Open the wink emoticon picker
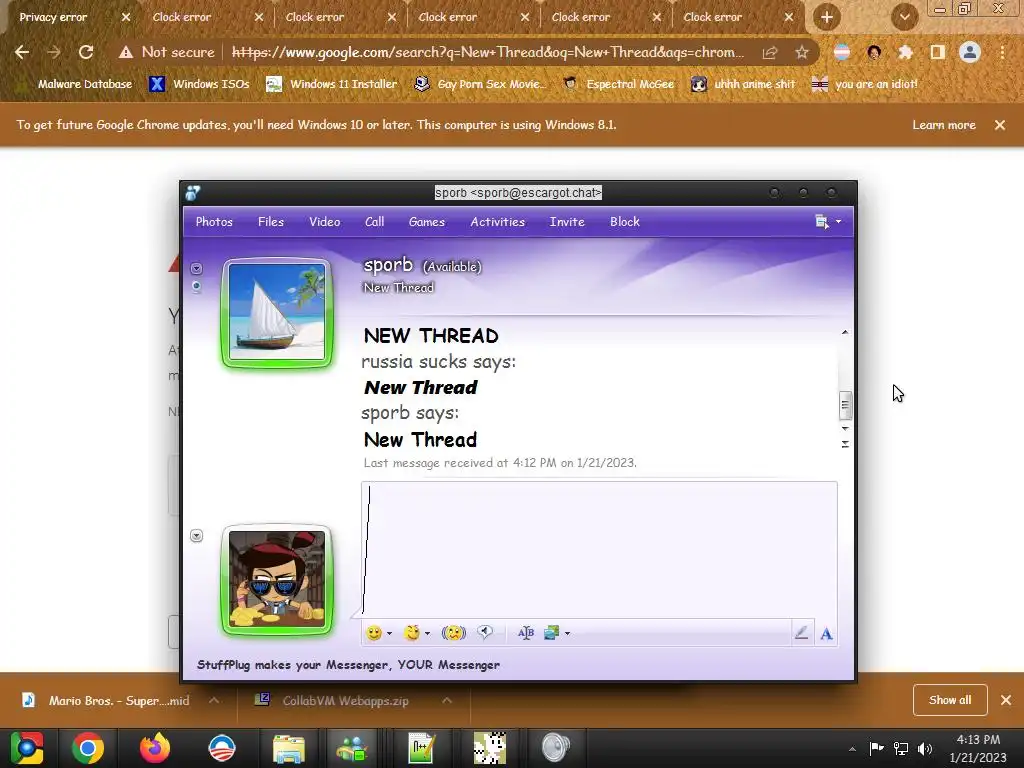Screen dimensions: 1024x768 pyautogui.click(x=411, y=633)
